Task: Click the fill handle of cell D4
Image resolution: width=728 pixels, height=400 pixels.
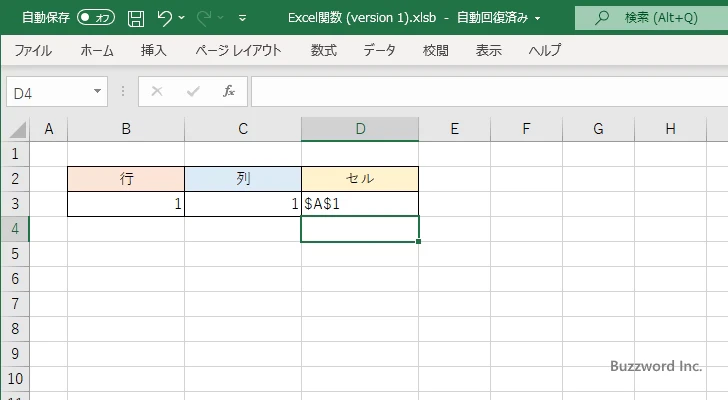Action: [x=418, y=241]
